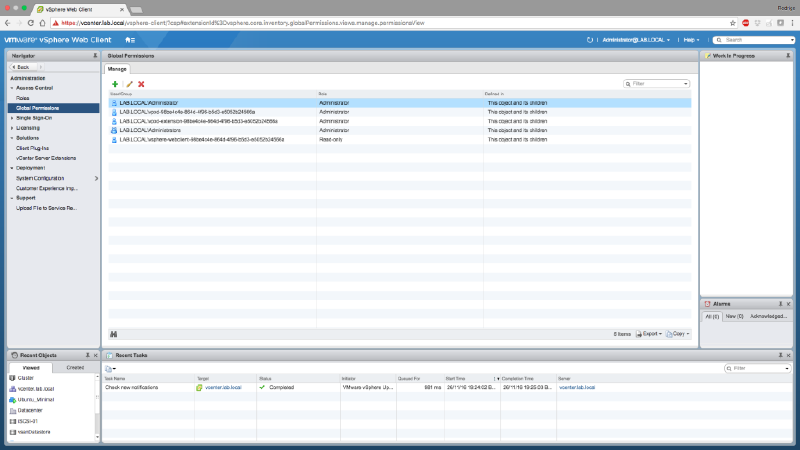Click the vcenter.lab.local target link
800x450 pixels.
pyautogui.click(x=223, y=386)
